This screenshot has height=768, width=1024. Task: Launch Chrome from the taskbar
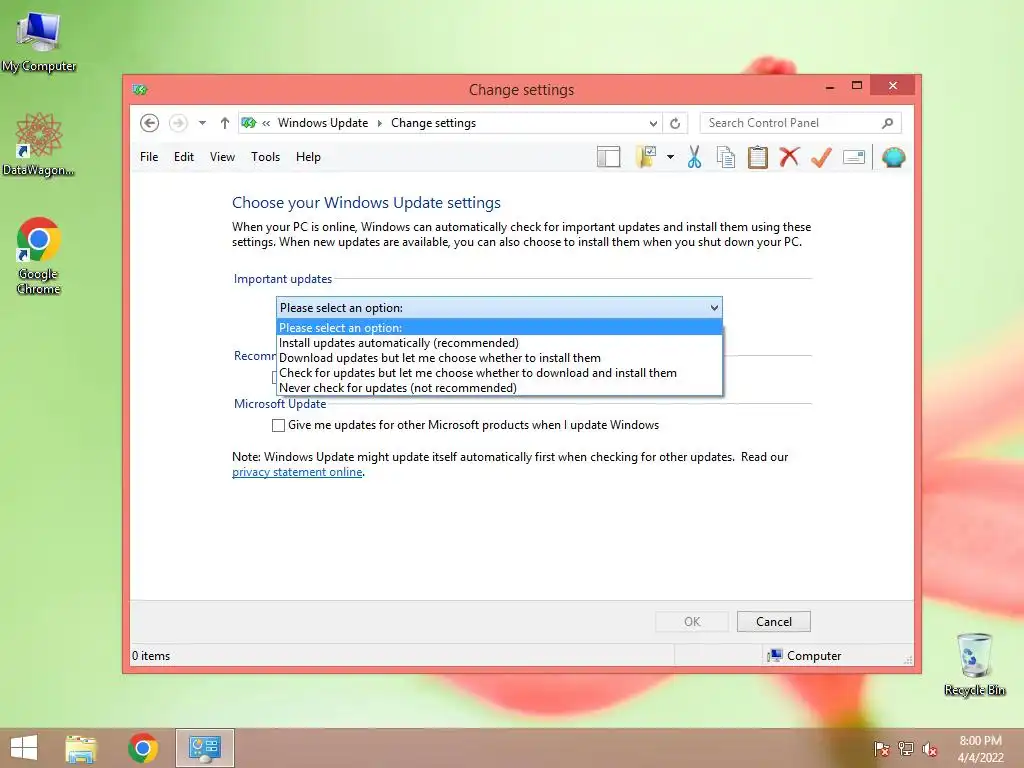(143, 748)
